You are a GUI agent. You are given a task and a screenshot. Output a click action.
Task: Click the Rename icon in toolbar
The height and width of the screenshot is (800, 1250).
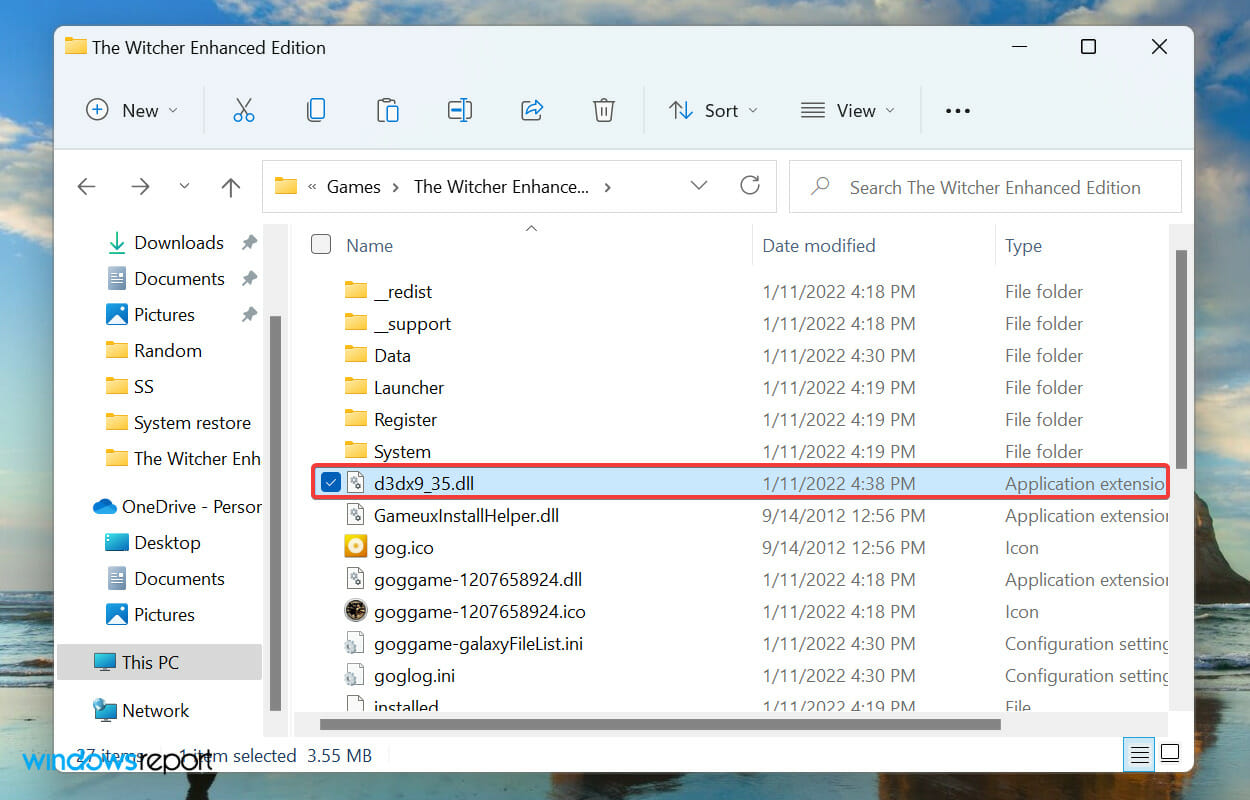[x=460, y=110]
